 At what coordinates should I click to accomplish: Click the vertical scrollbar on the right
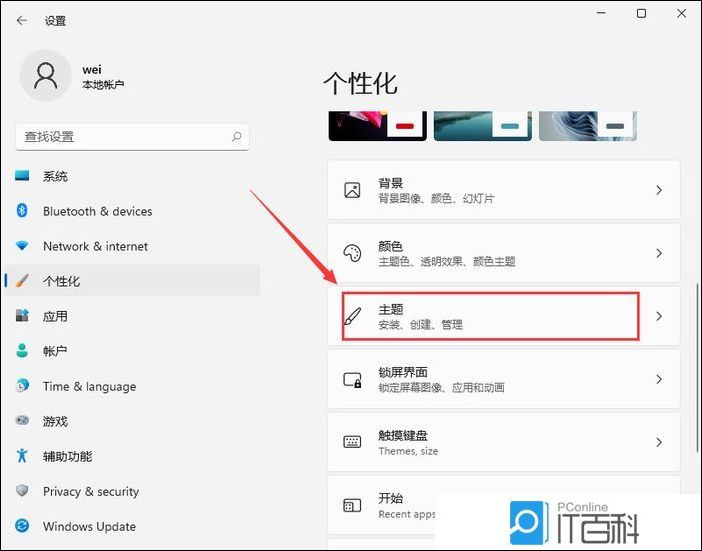pos(697,367)
